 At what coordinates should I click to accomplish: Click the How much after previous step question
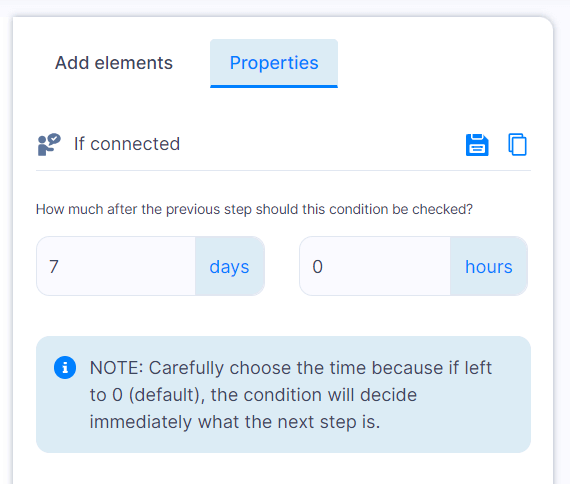[254, 209]
